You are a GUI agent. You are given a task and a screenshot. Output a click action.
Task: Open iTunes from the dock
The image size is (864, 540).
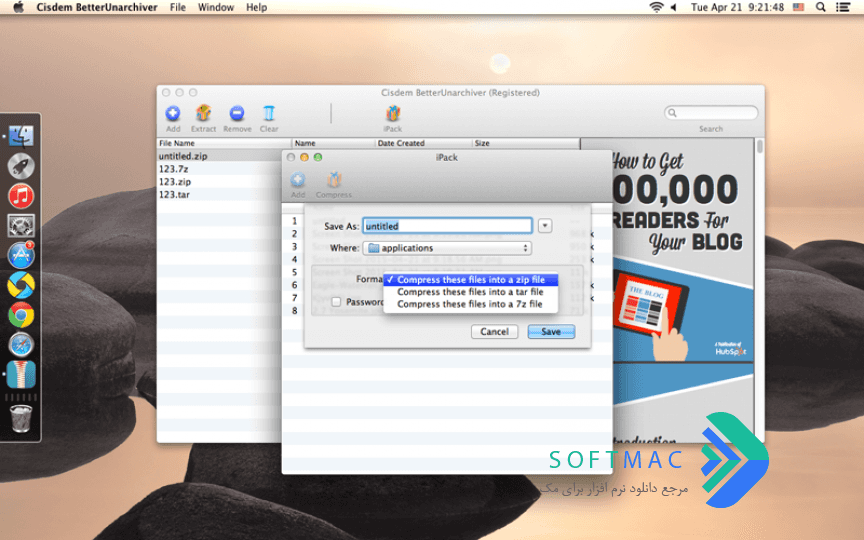tap(21, 196)
